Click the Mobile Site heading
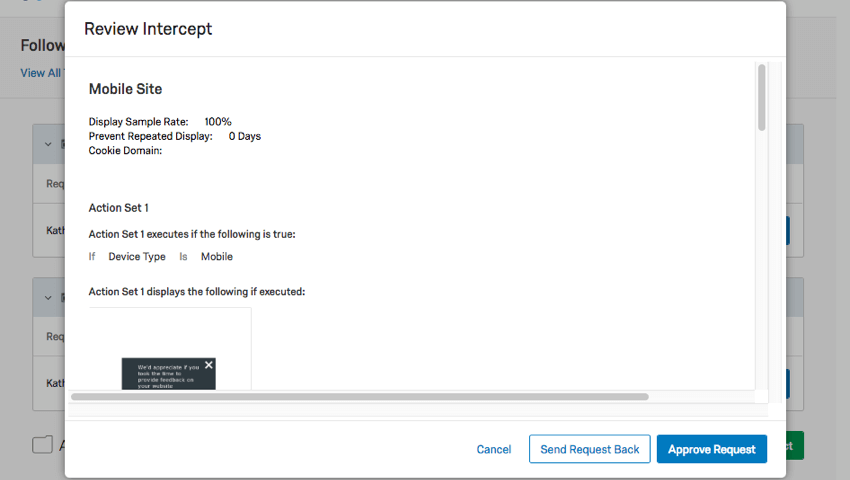Image resolution: width=850 pixels, height=480 pixels. 125,89
